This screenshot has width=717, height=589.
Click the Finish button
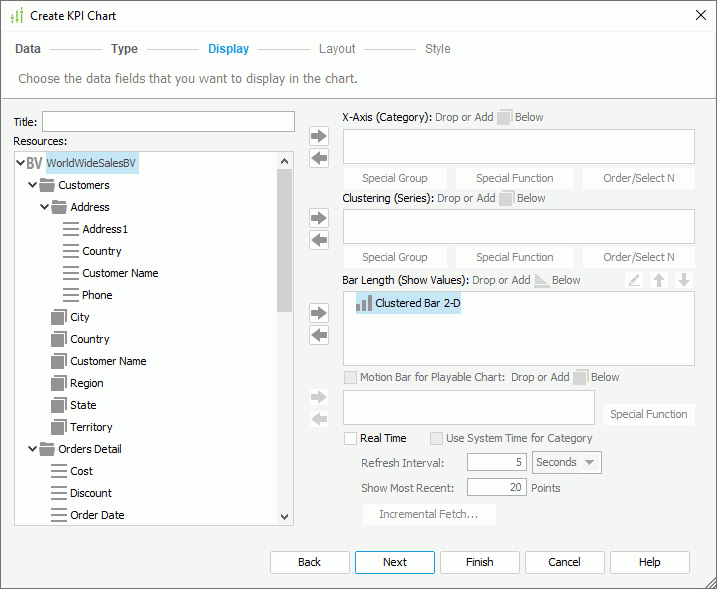point(480,562)
